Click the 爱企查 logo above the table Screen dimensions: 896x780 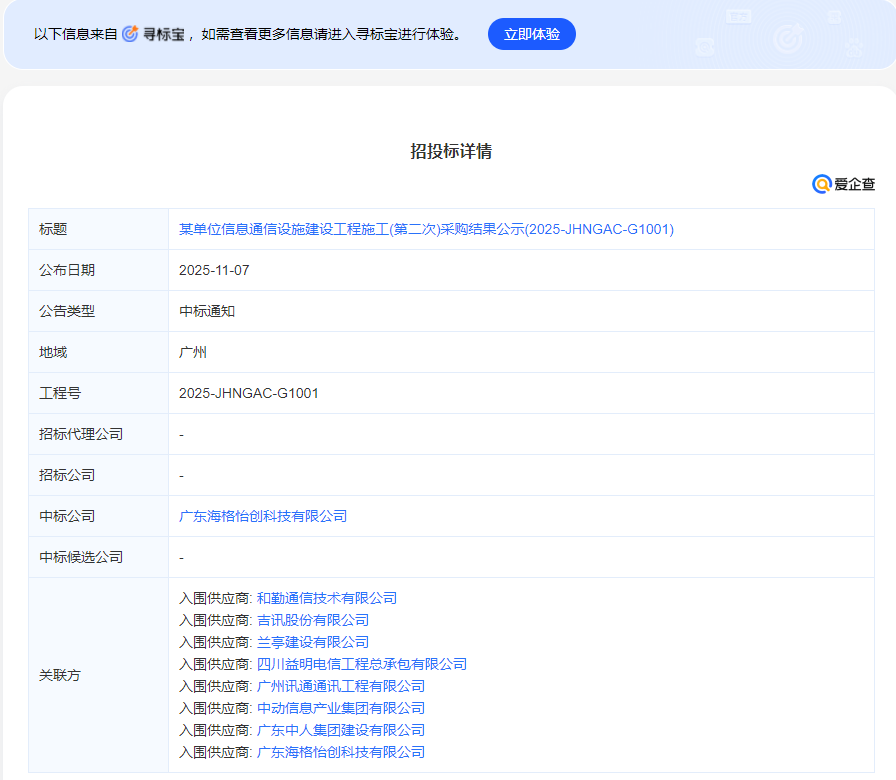[844, 184]
